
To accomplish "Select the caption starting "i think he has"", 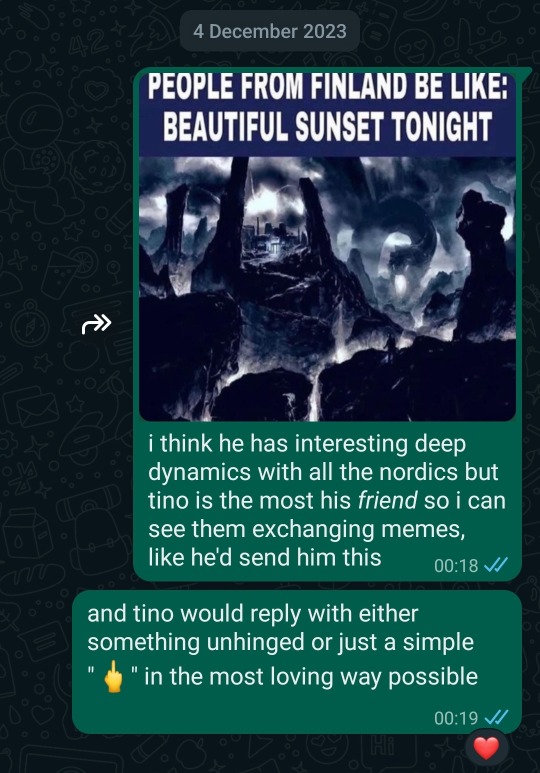I will [327, 500].
